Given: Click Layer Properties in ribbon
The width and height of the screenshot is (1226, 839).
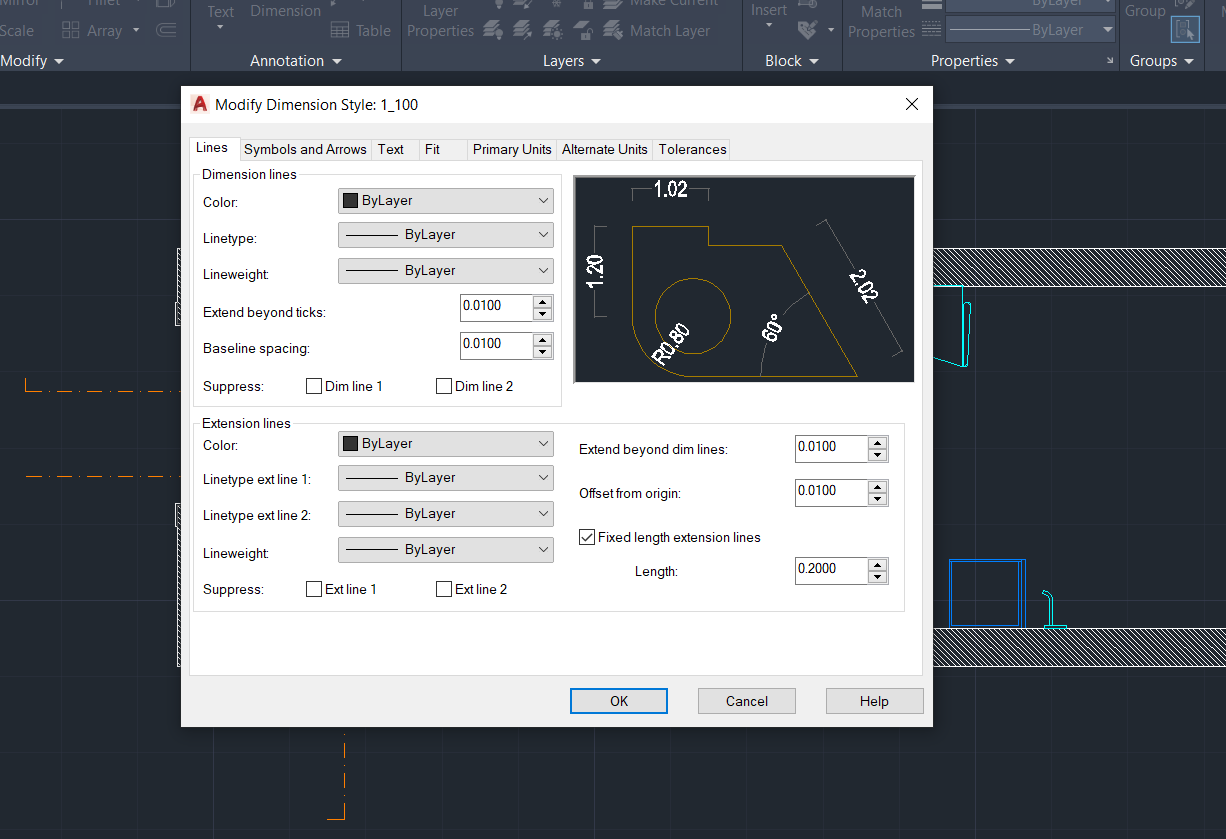Looking at the screenshot, I should click(x=440, y=21).
